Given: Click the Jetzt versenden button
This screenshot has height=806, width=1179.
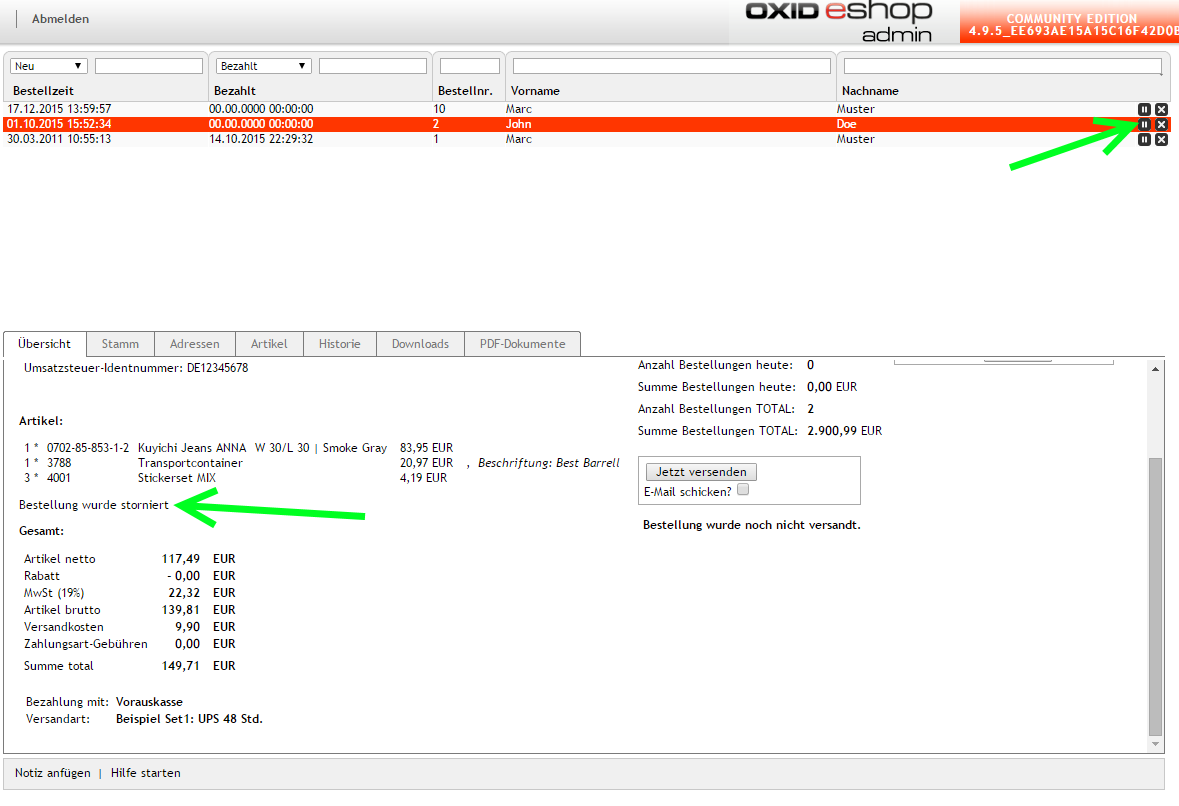Looking at the screenshot, I should [702, 471].
